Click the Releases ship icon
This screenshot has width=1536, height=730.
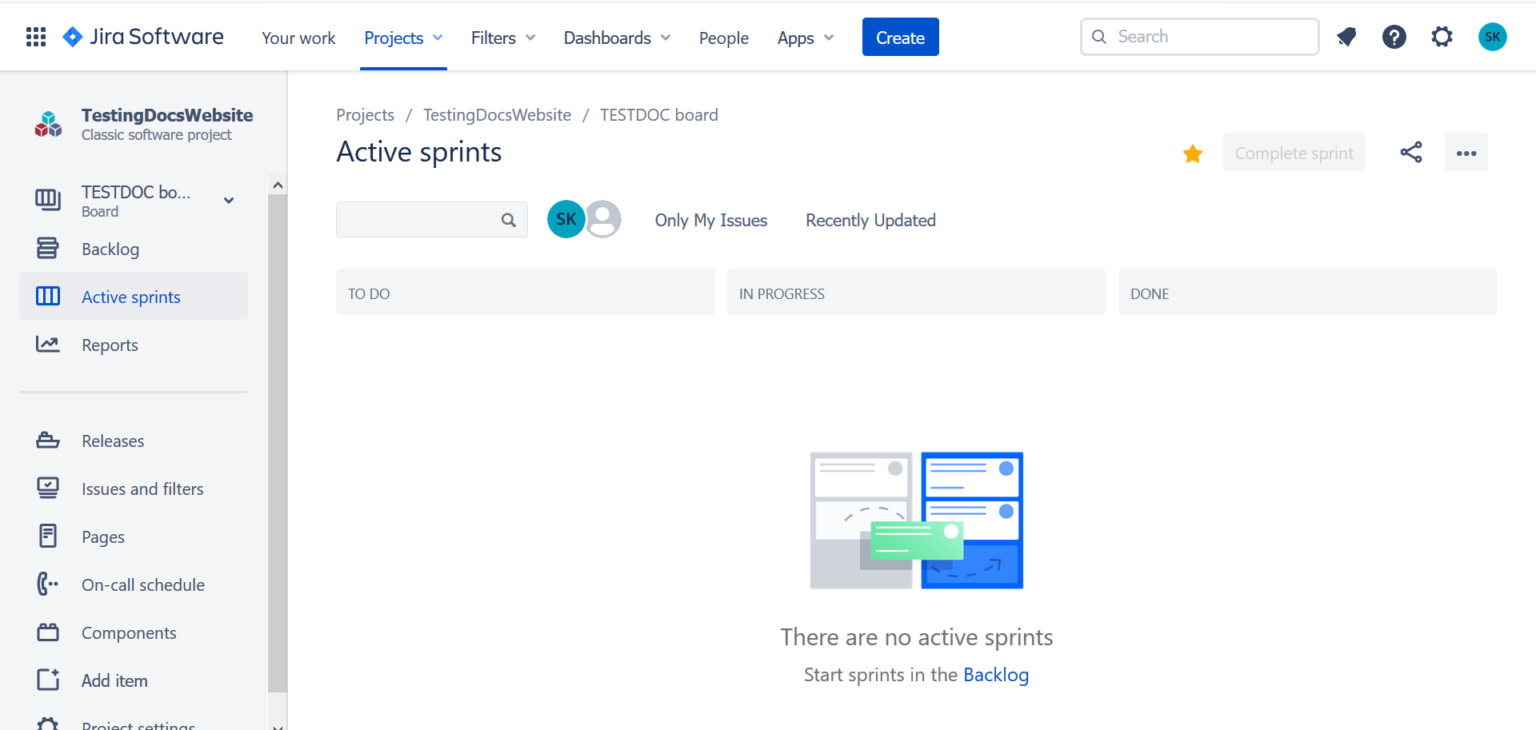pos(47,440)
